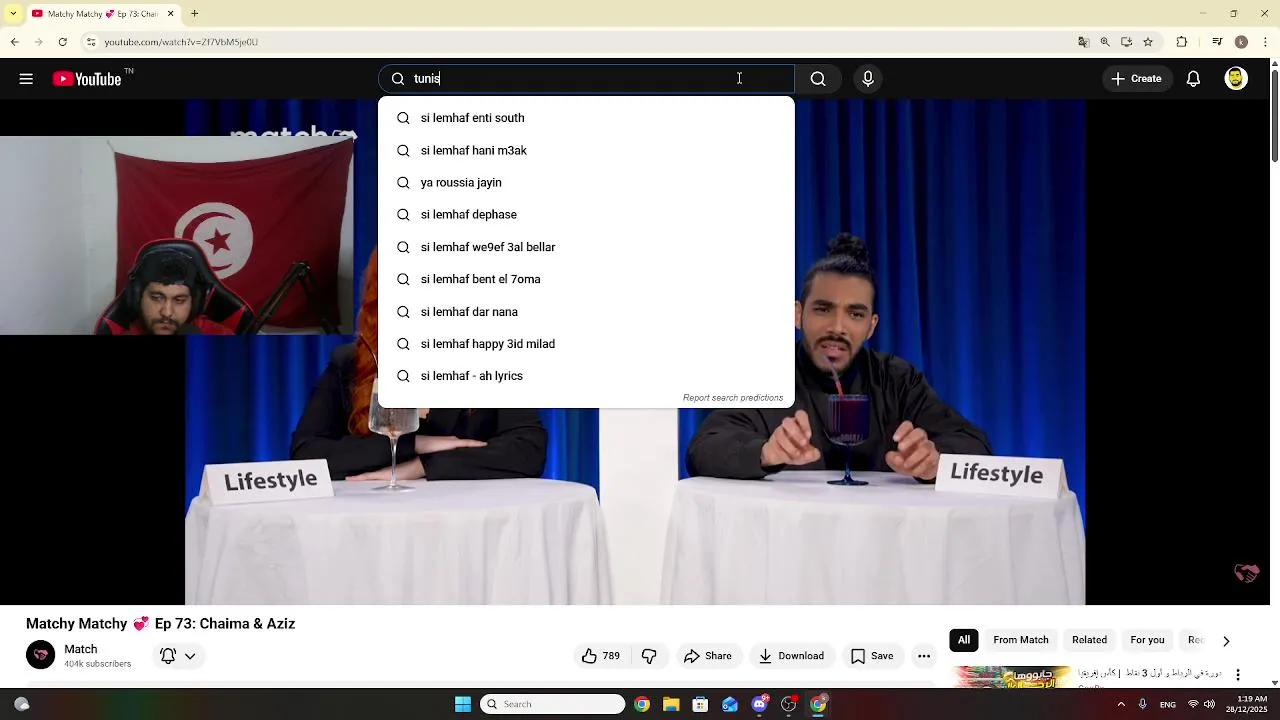Switch to Matchy Matchy Ep 73 tab
The height and width of the screenshot is (720, 1280).
pos(101,14)
